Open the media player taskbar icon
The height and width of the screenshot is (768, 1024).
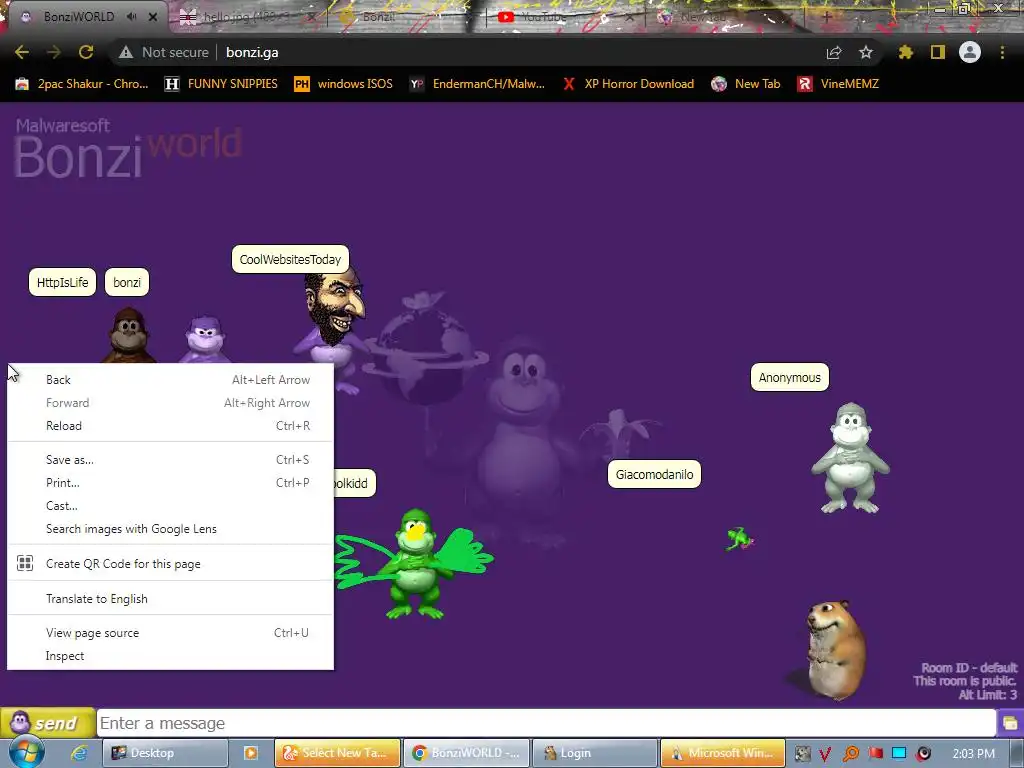[251, 753]
